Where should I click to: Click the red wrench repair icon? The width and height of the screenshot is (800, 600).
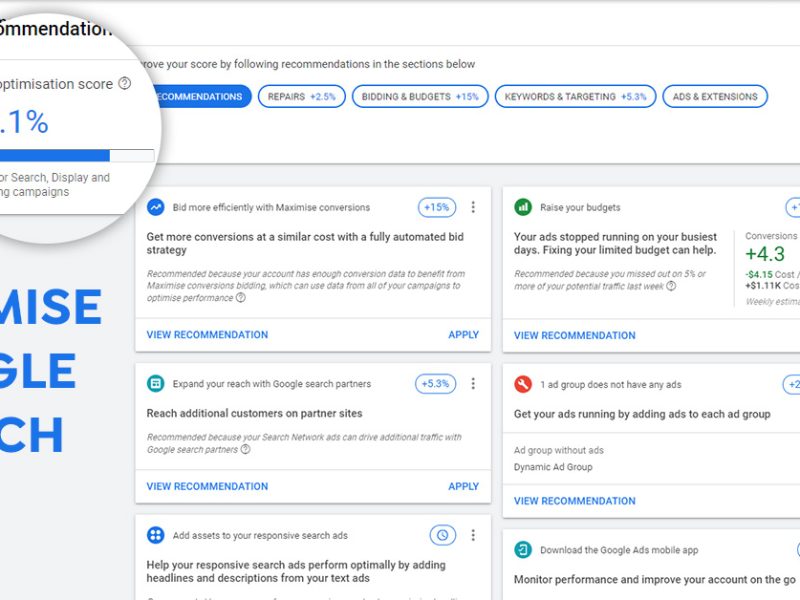click(x=523, y=384)
